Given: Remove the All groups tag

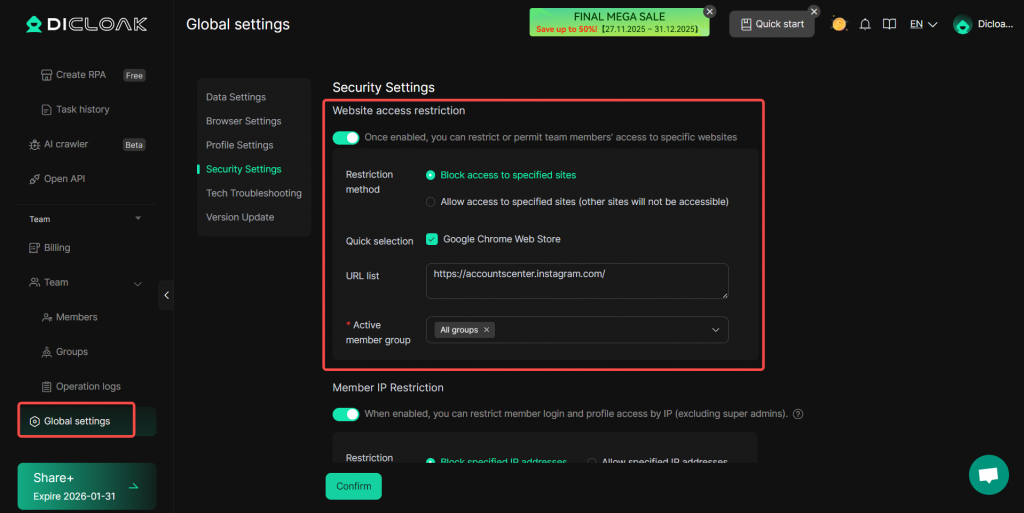Looking at the screenshot, I should click(x=487, y=330).
